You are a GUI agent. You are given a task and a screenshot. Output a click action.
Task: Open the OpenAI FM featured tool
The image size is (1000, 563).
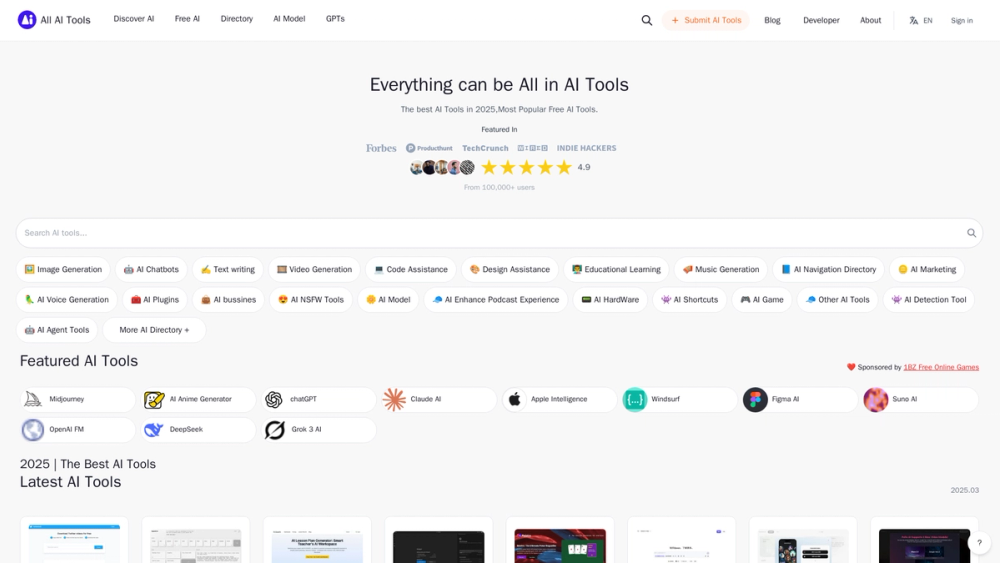click(78, 430)
